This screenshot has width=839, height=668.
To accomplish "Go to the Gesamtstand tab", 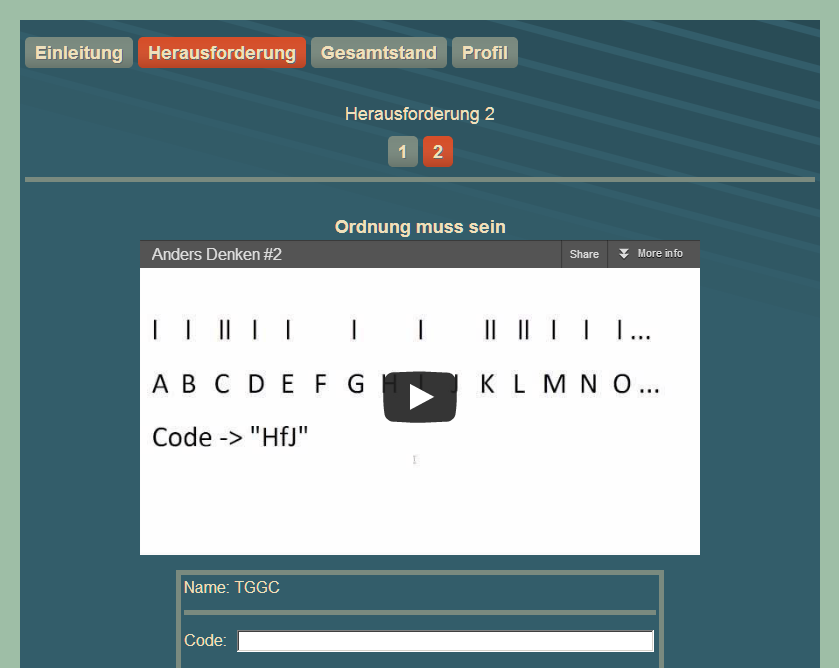I will pyautogui.click(x=378, y=53).
